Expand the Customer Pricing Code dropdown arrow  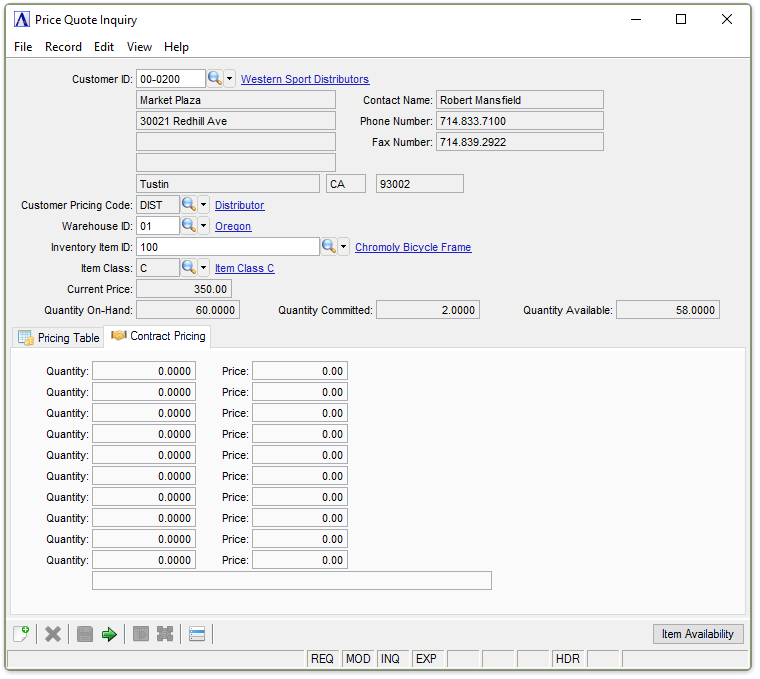click(203, 205)
